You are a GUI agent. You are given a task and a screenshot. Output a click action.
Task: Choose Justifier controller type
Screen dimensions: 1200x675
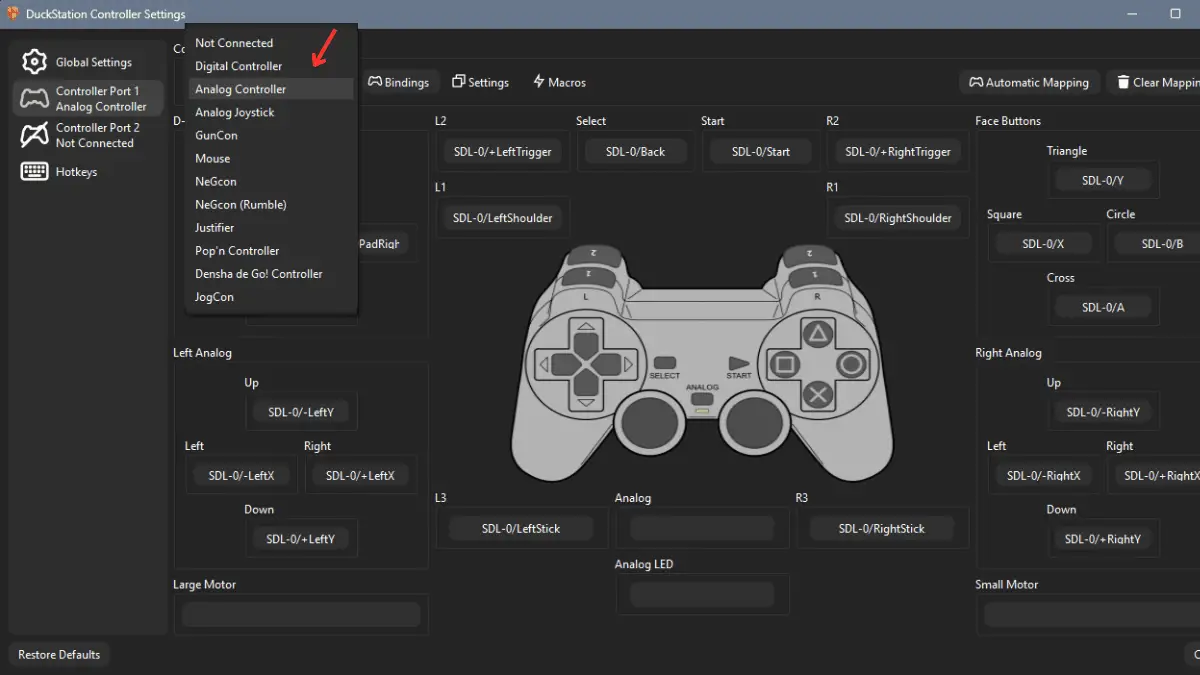pyautogui.click(x=271, y=227)
